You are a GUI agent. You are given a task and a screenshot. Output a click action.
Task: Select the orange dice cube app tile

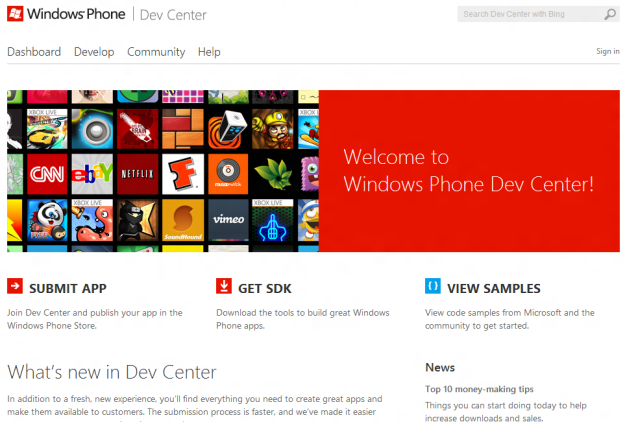point(228,129)
